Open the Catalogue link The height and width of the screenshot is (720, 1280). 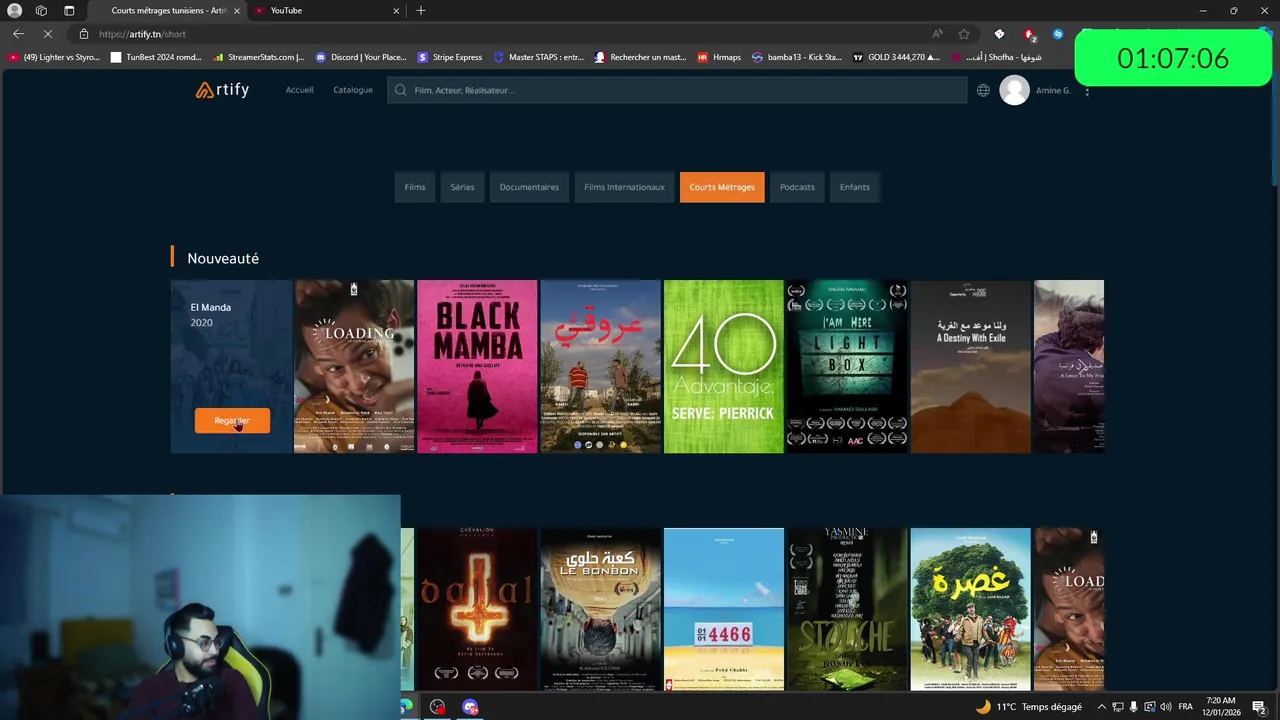tap(352, 90)
